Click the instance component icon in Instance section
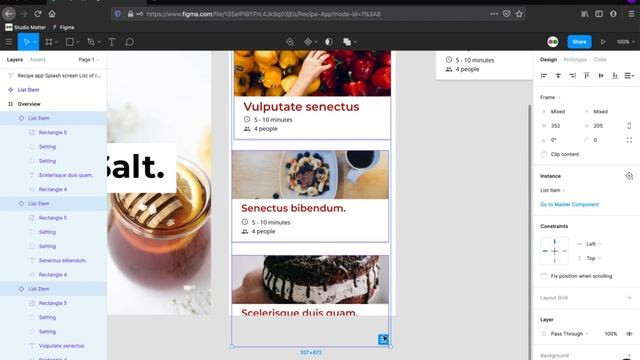 point(629,176)
